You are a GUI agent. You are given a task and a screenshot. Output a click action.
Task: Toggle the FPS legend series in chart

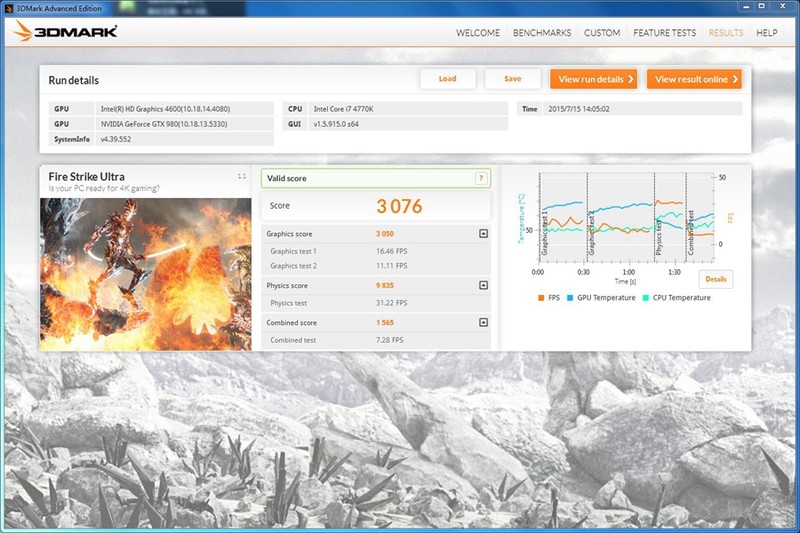[x=547, y=298]
